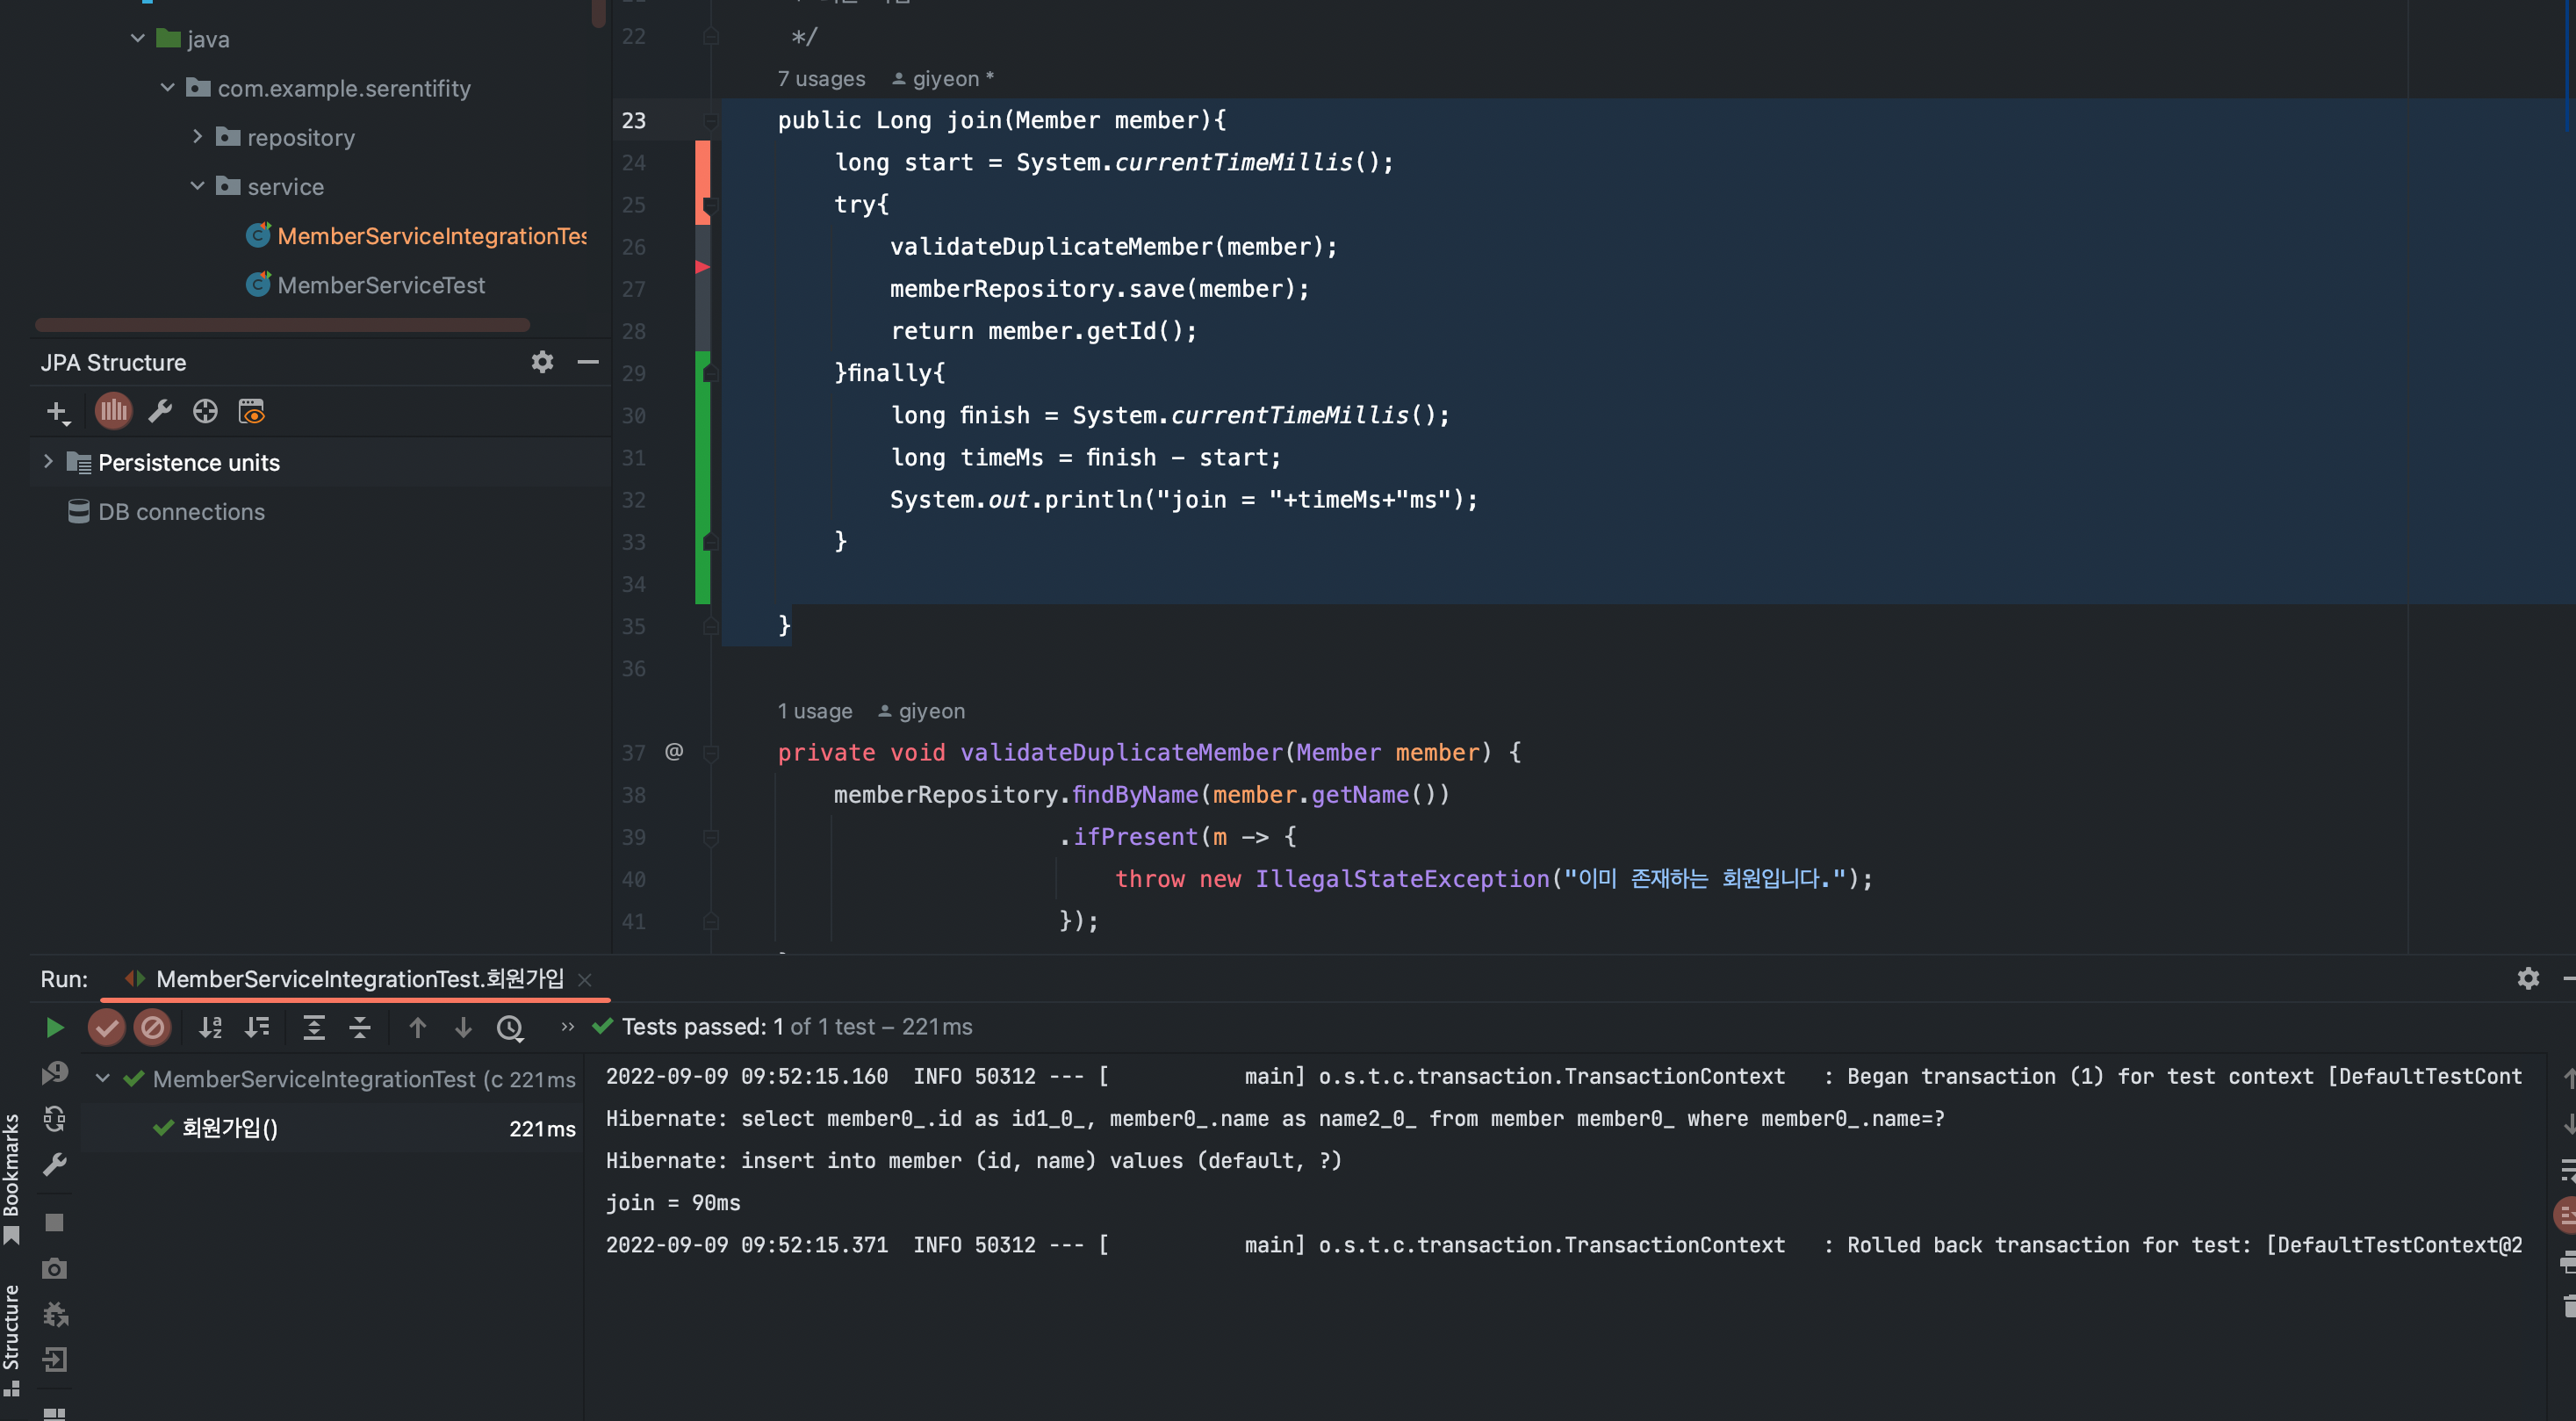2576x1421 pixels.
Task: Click author hint giyeon above validateDuplicateMember
Action: tap(922, 711)
